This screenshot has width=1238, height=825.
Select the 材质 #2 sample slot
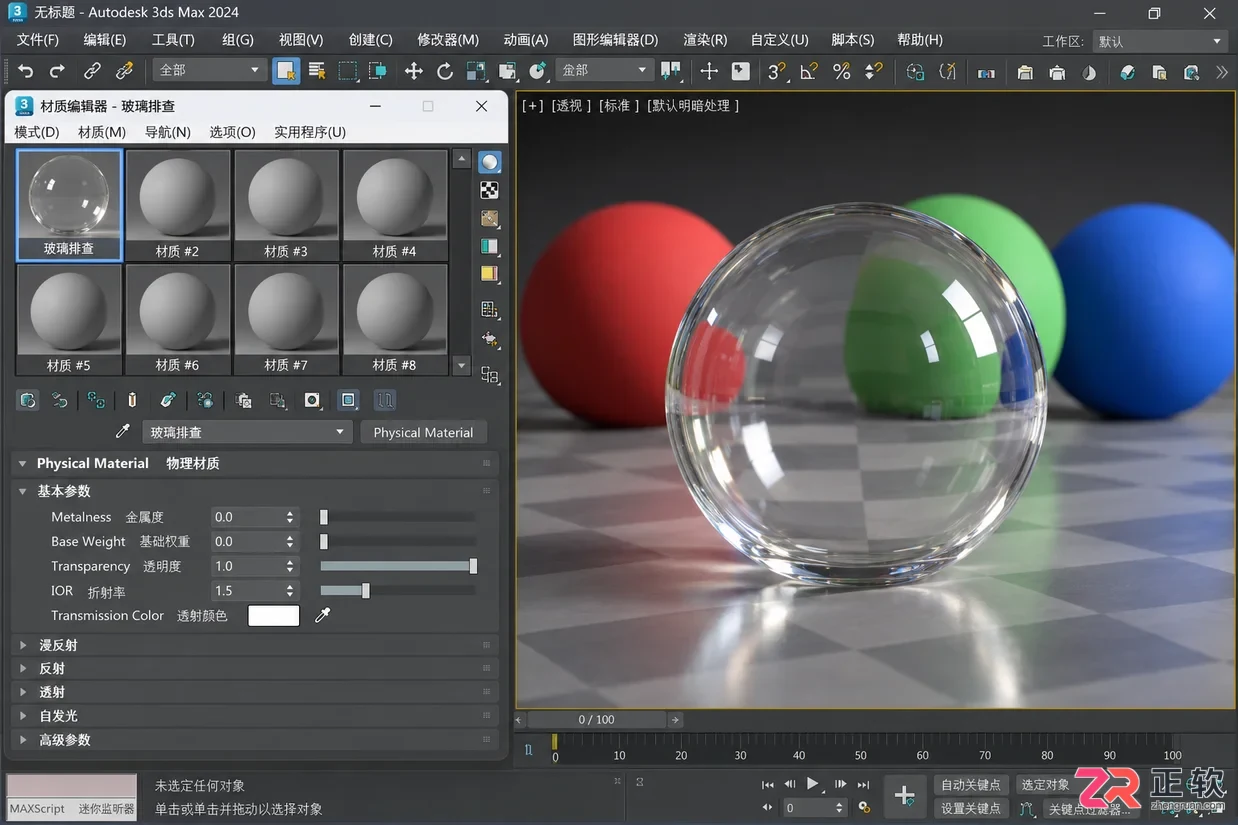177,205
